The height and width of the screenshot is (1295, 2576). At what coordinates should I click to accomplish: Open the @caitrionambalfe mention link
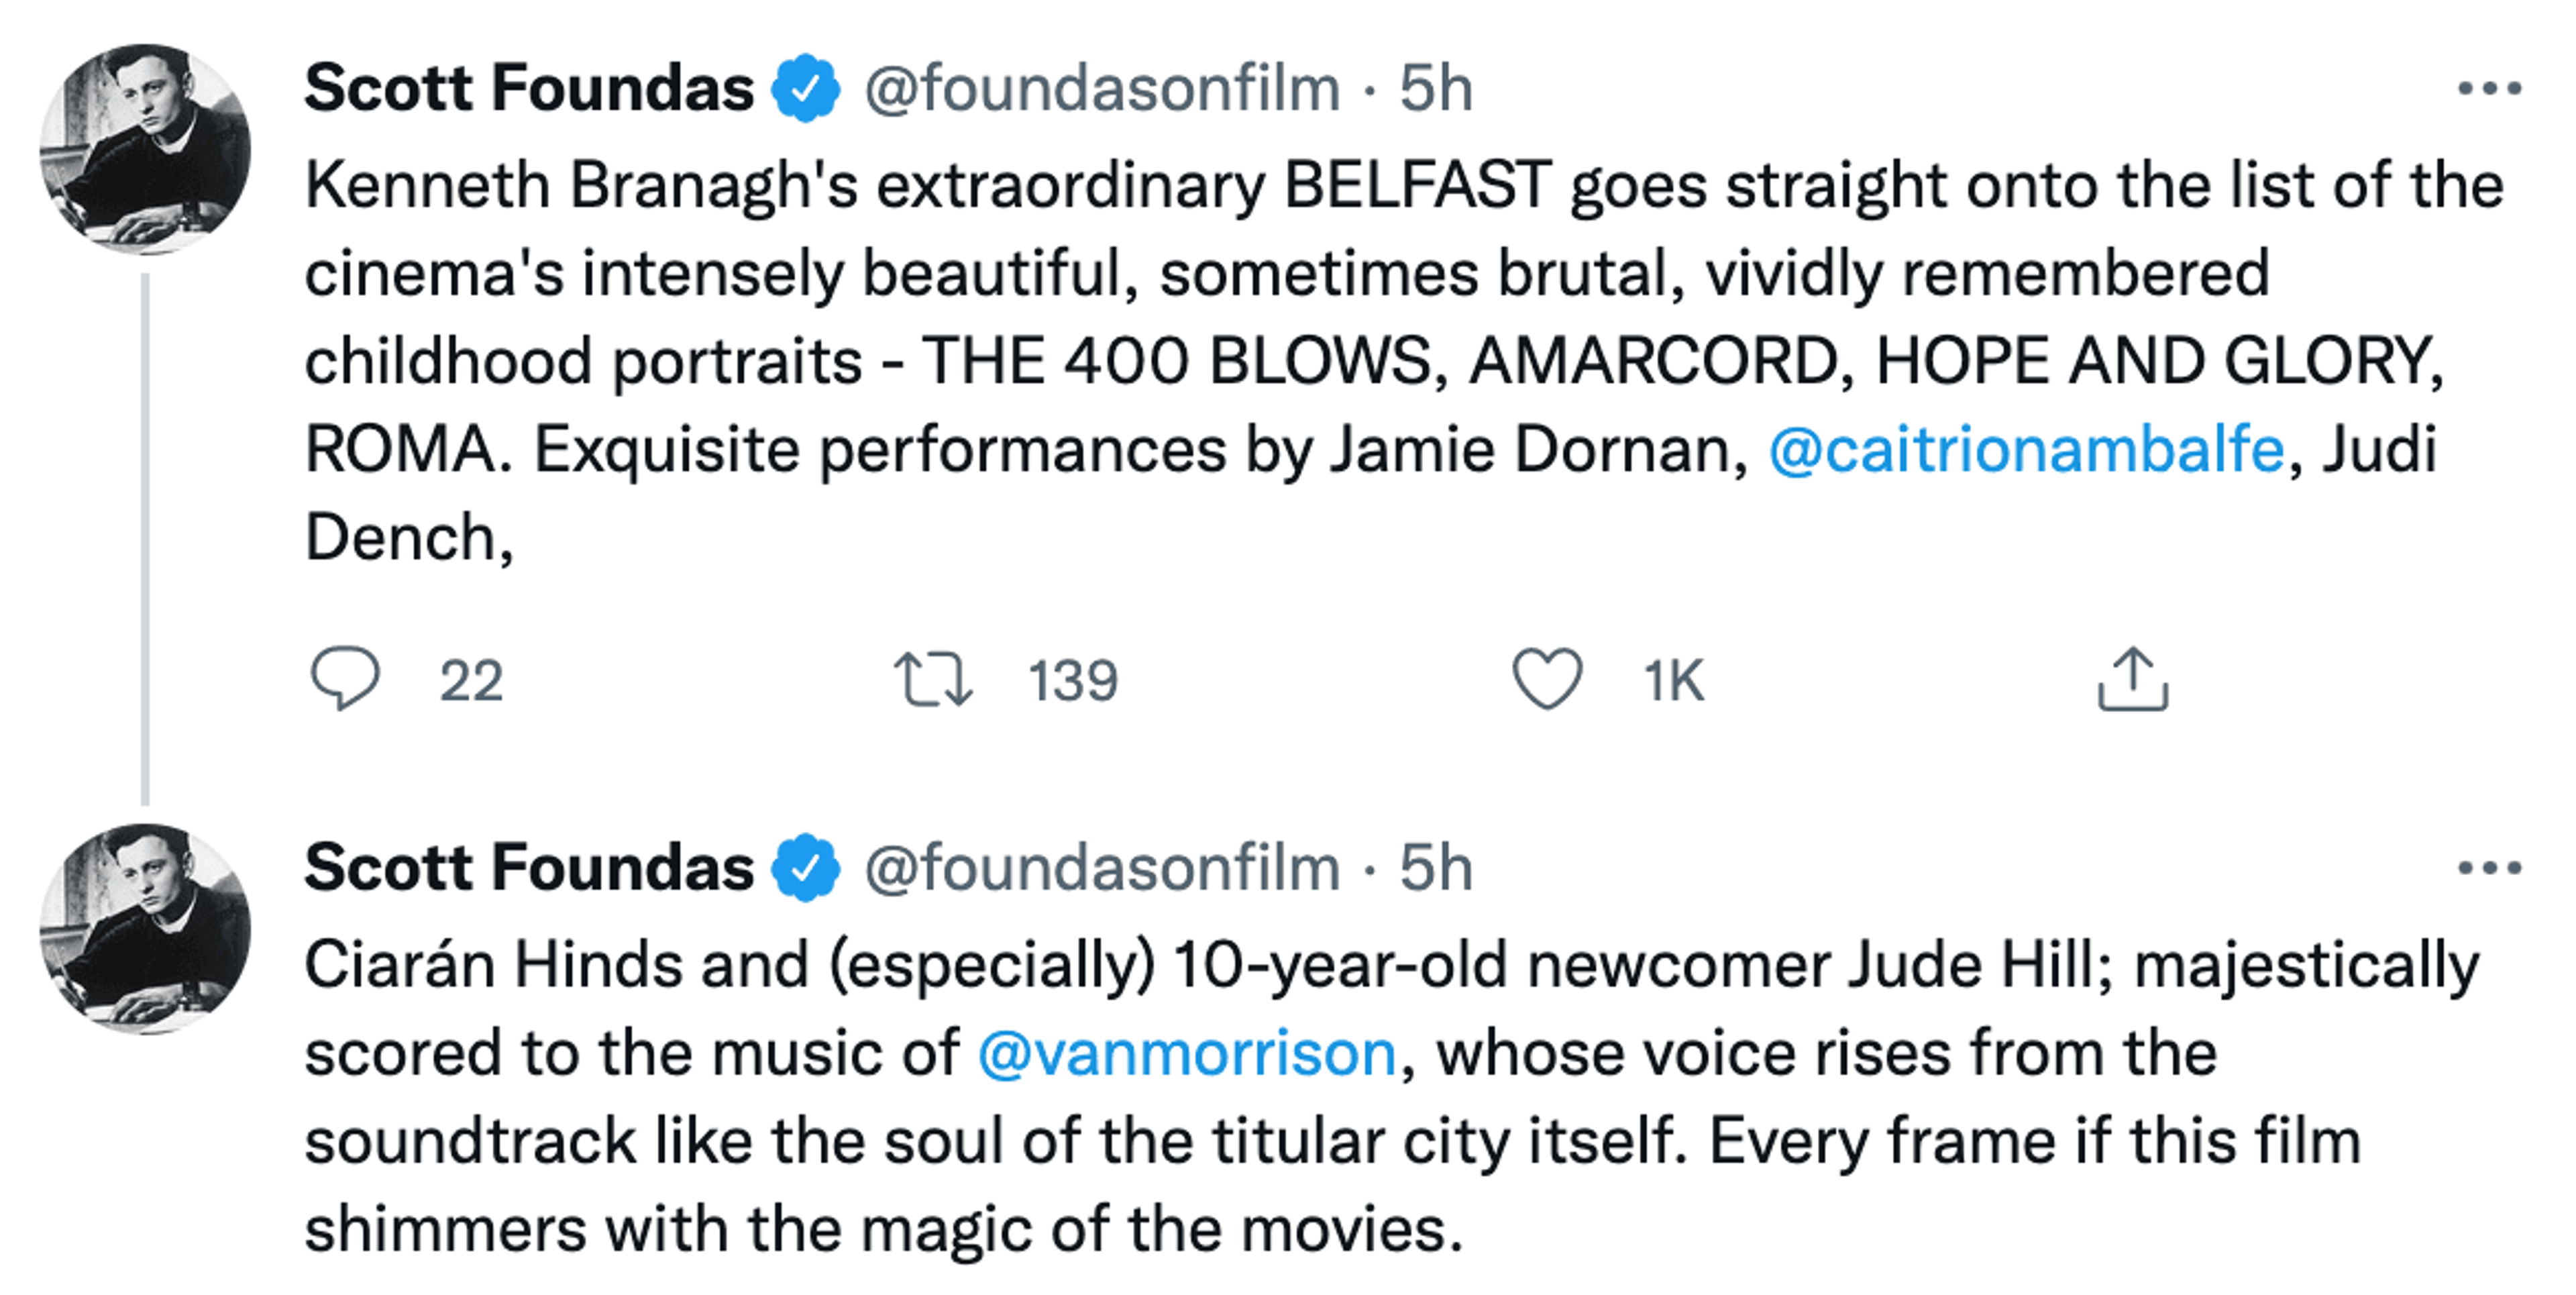tap(2026, 450)
